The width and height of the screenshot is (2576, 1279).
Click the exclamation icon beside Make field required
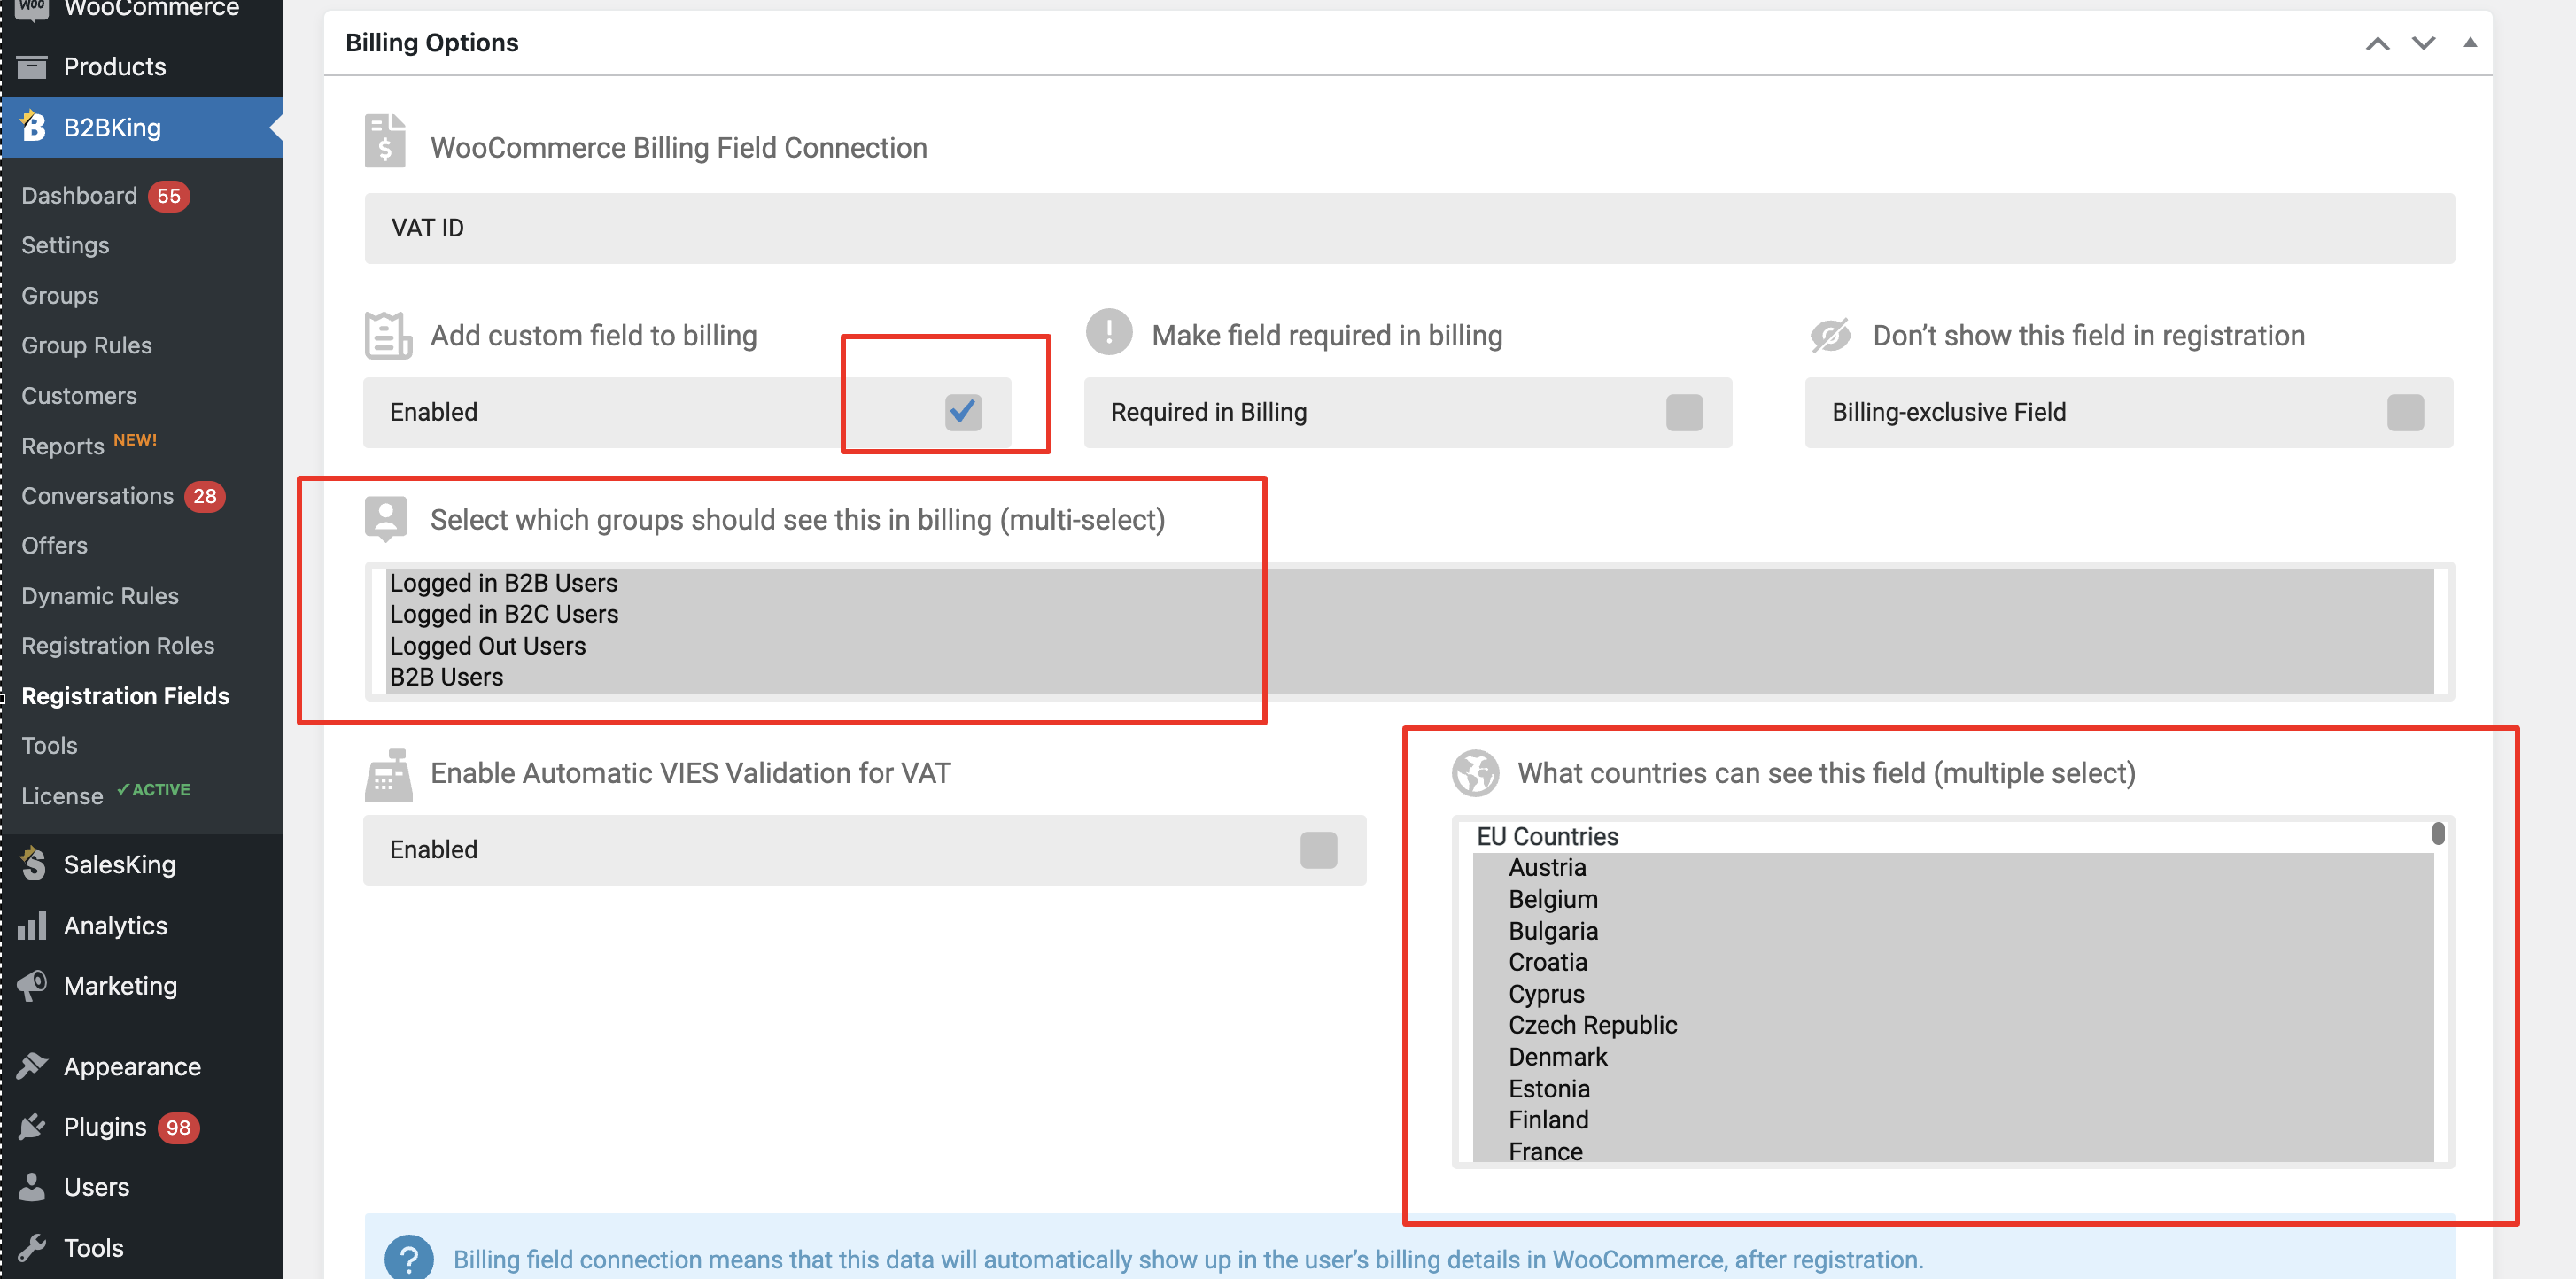[x=1109, y=332]
